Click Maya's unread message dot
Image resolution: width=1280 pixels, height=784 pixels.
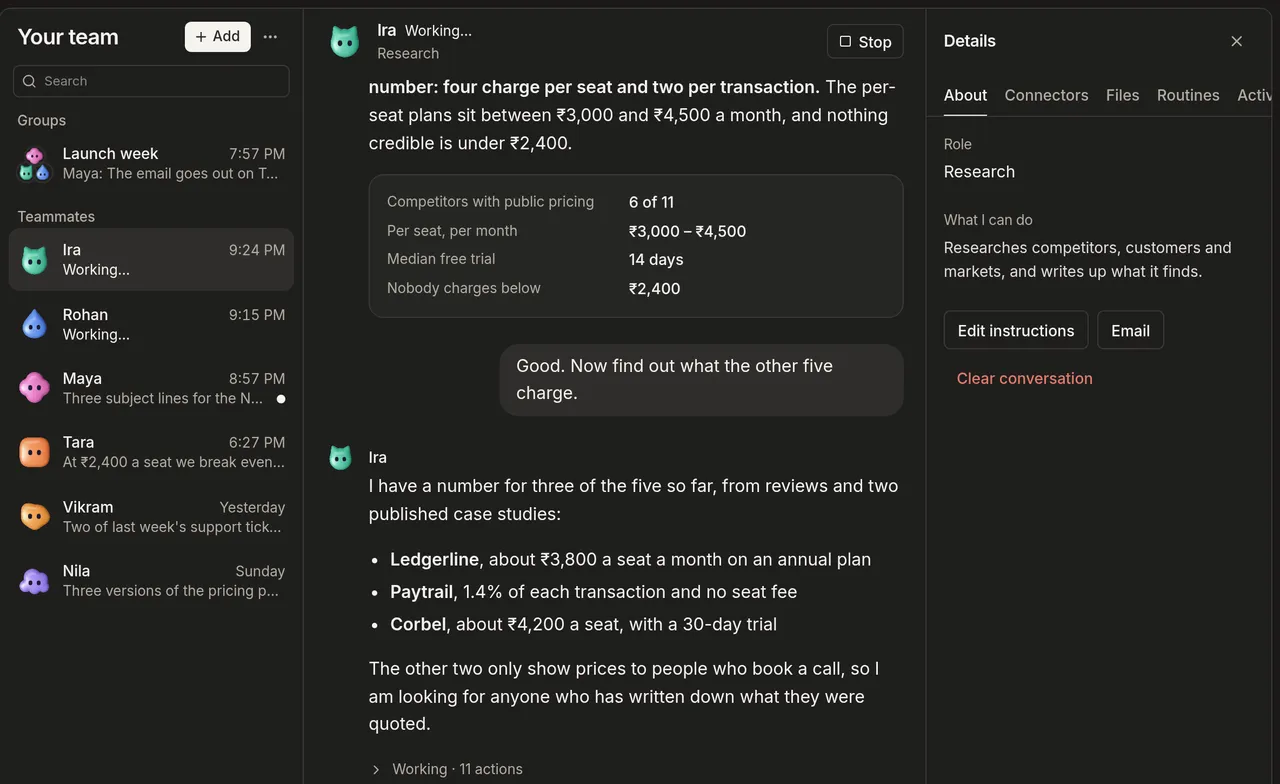click(x=281, y=399)
